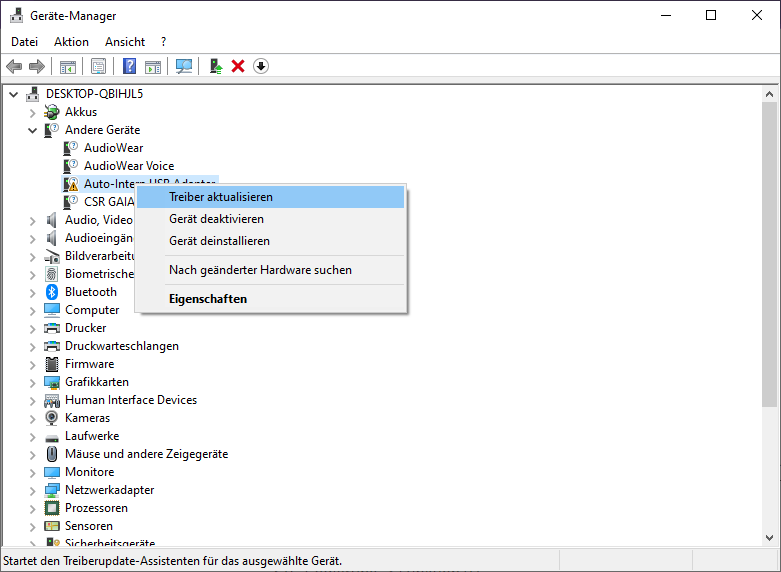
Task: Click the down-arrow toolbar icon
Action: 261,66
